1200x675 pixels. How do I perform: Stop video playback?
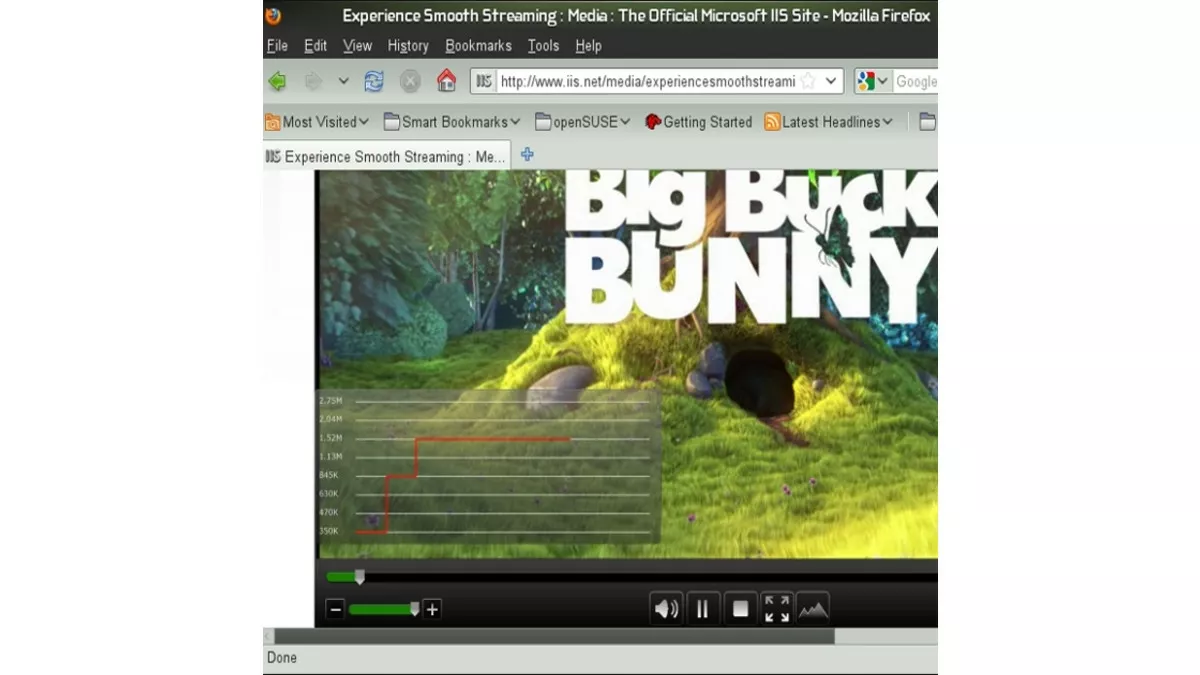(x=740, y=608)
